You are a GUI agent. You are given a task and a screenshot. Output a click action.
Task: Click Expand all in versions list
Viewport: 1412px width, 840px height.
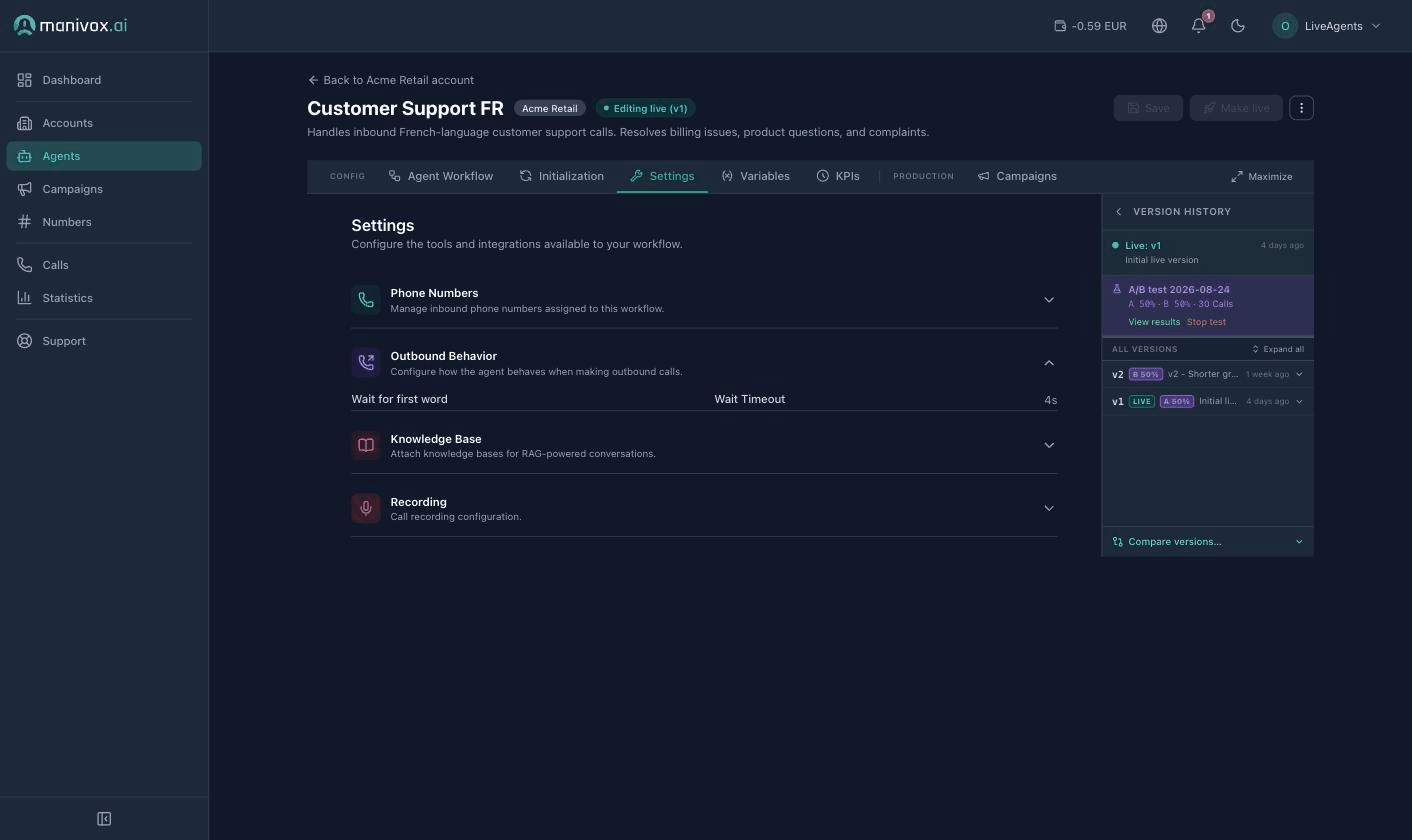pyautogui.click(x=1278, y=349)
